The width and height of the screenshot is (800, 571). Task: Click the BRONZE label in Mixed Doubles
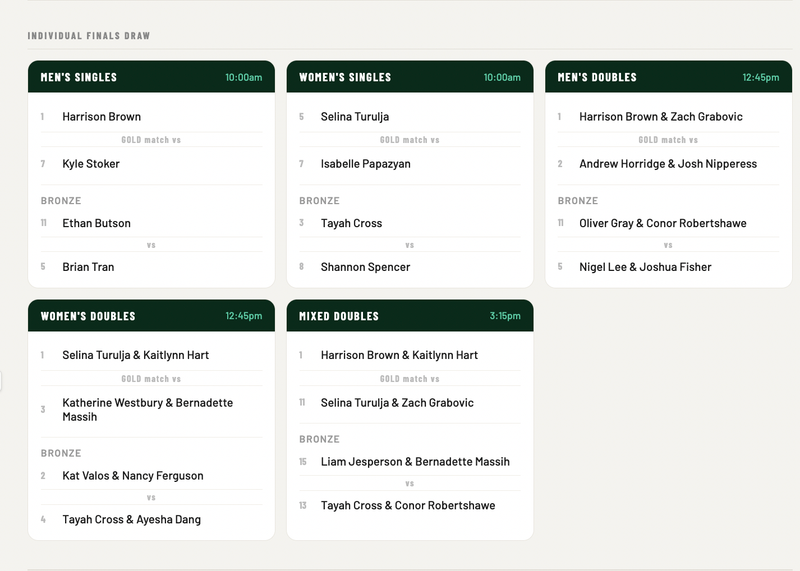click(x=319, y=439)
